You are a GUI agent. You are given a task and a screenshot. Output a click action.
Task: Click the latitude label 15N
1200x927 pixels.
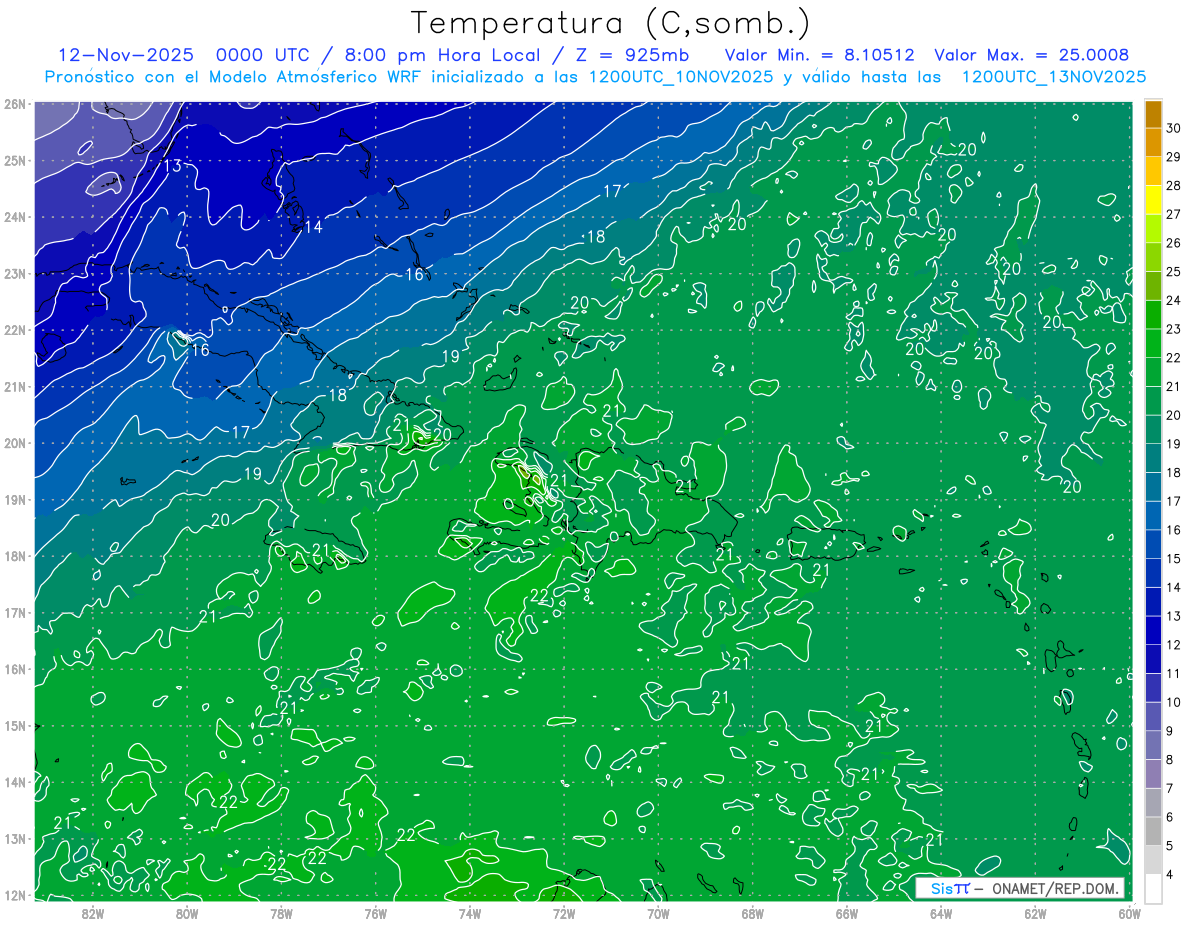point(14,726)
